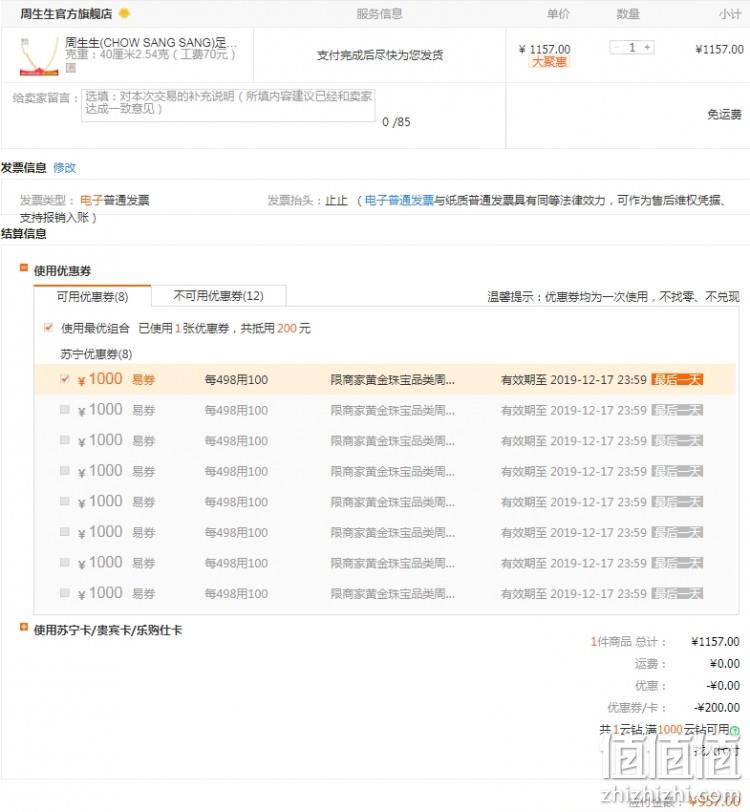The width and height of the screenshot is (750, 812).
Task: Increase quantity with the plus button
Action: [x=647, y=48]
